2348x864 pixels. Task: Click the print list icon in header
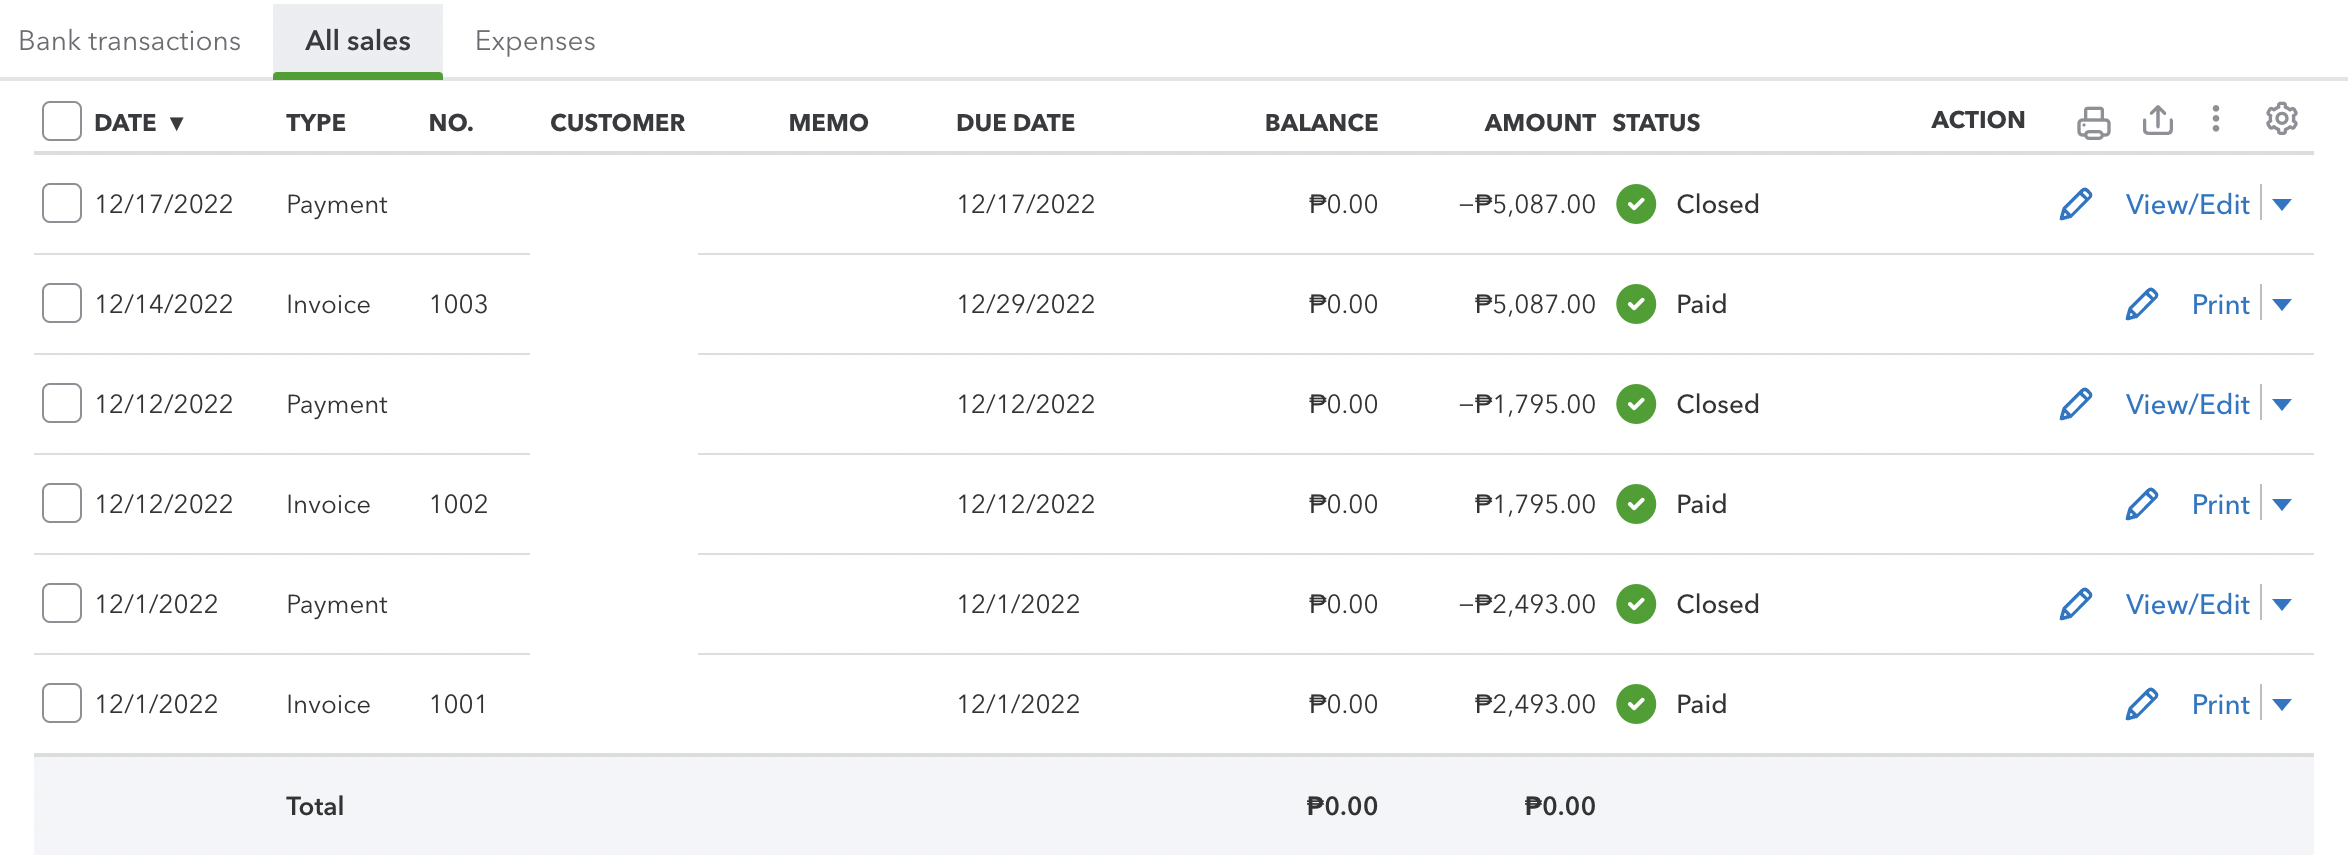pos(2093,122)
